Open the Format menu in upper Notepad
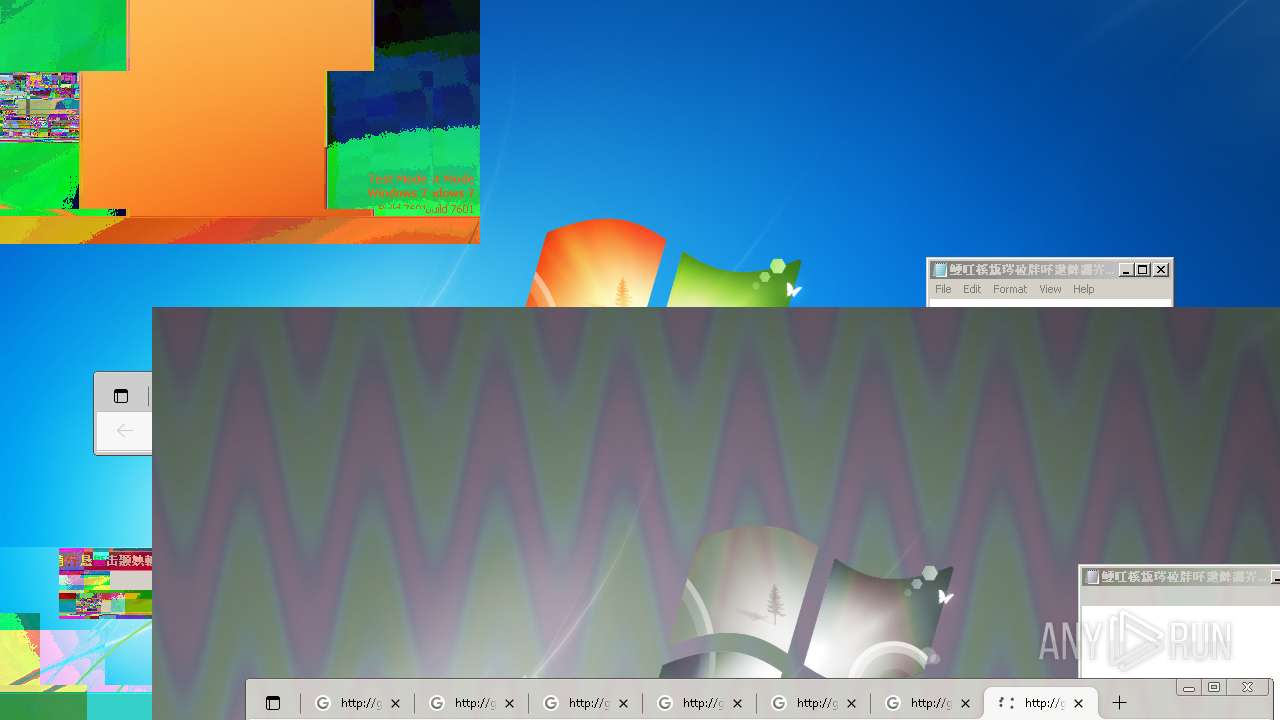The width and height of the screenshot is (1280, 720). pyautogui.click(x=1010, y=289)
